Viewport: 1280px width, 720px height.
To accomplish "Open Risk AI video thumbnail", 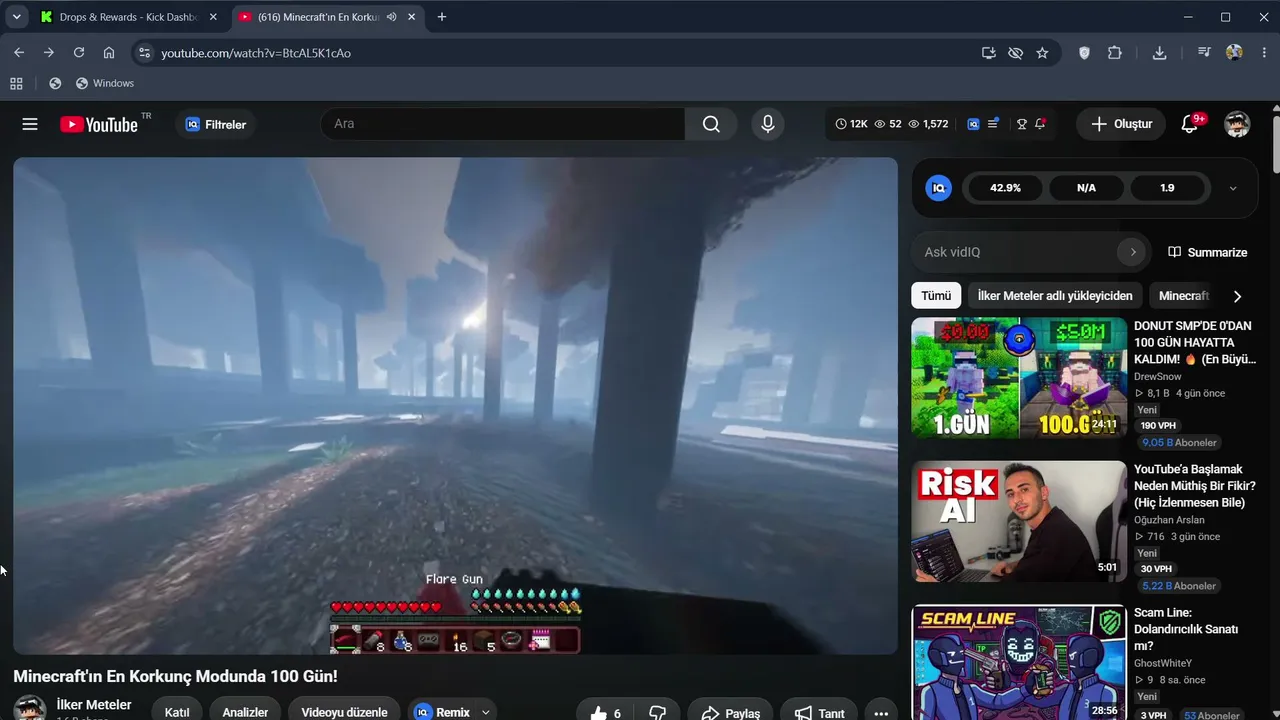I will pos(1019,521).
